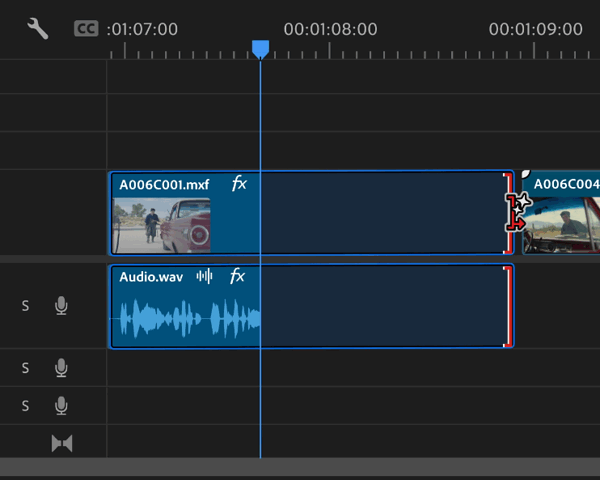Solo the second audio track
The width and height of the screenshot is (600, 480).
25,368
